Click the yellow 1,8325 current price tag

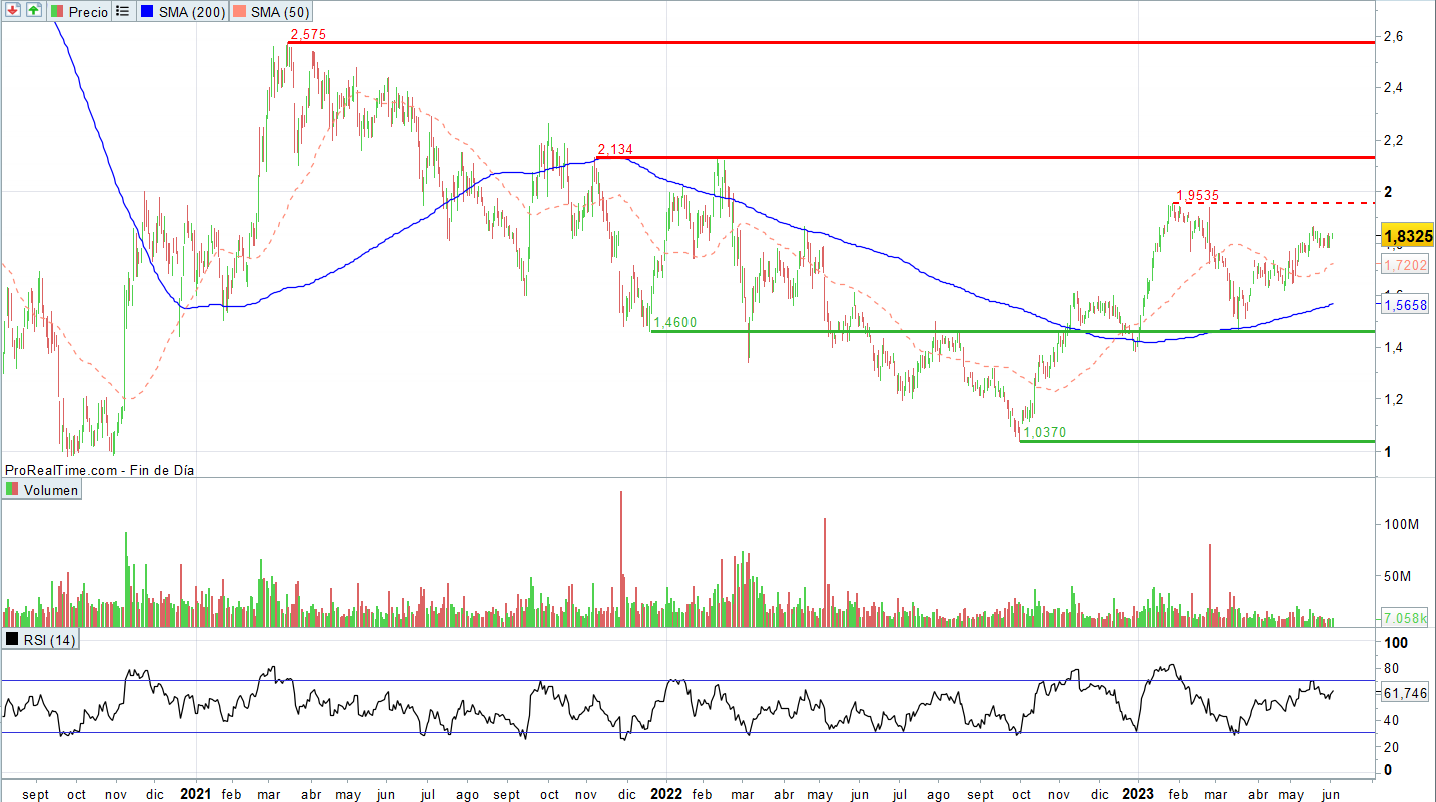coord(1407,237)
